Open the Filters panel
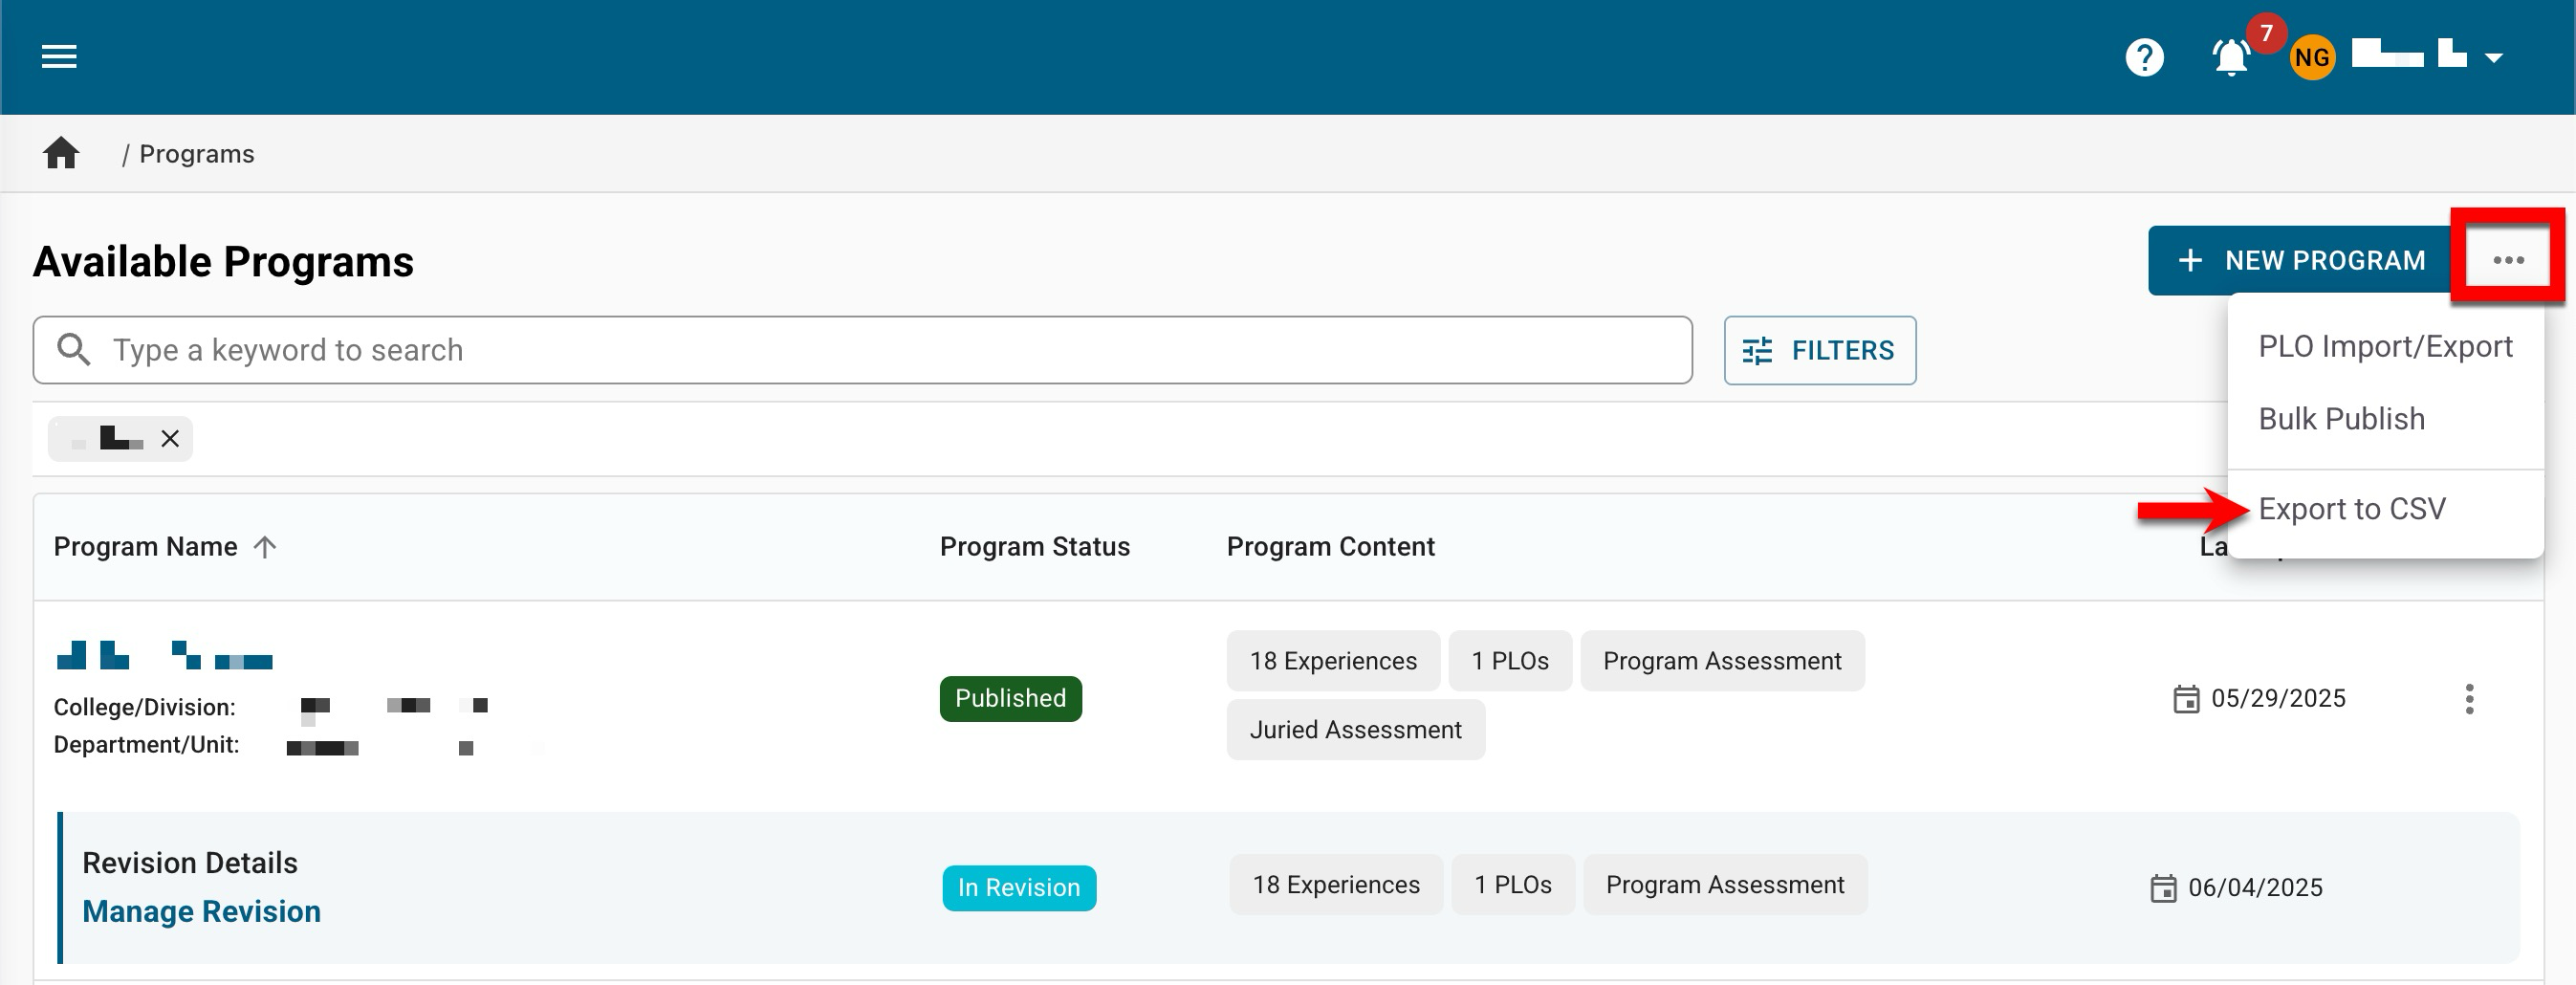The width and height of the screenshot is (2576, 985). click(1819, 350)
